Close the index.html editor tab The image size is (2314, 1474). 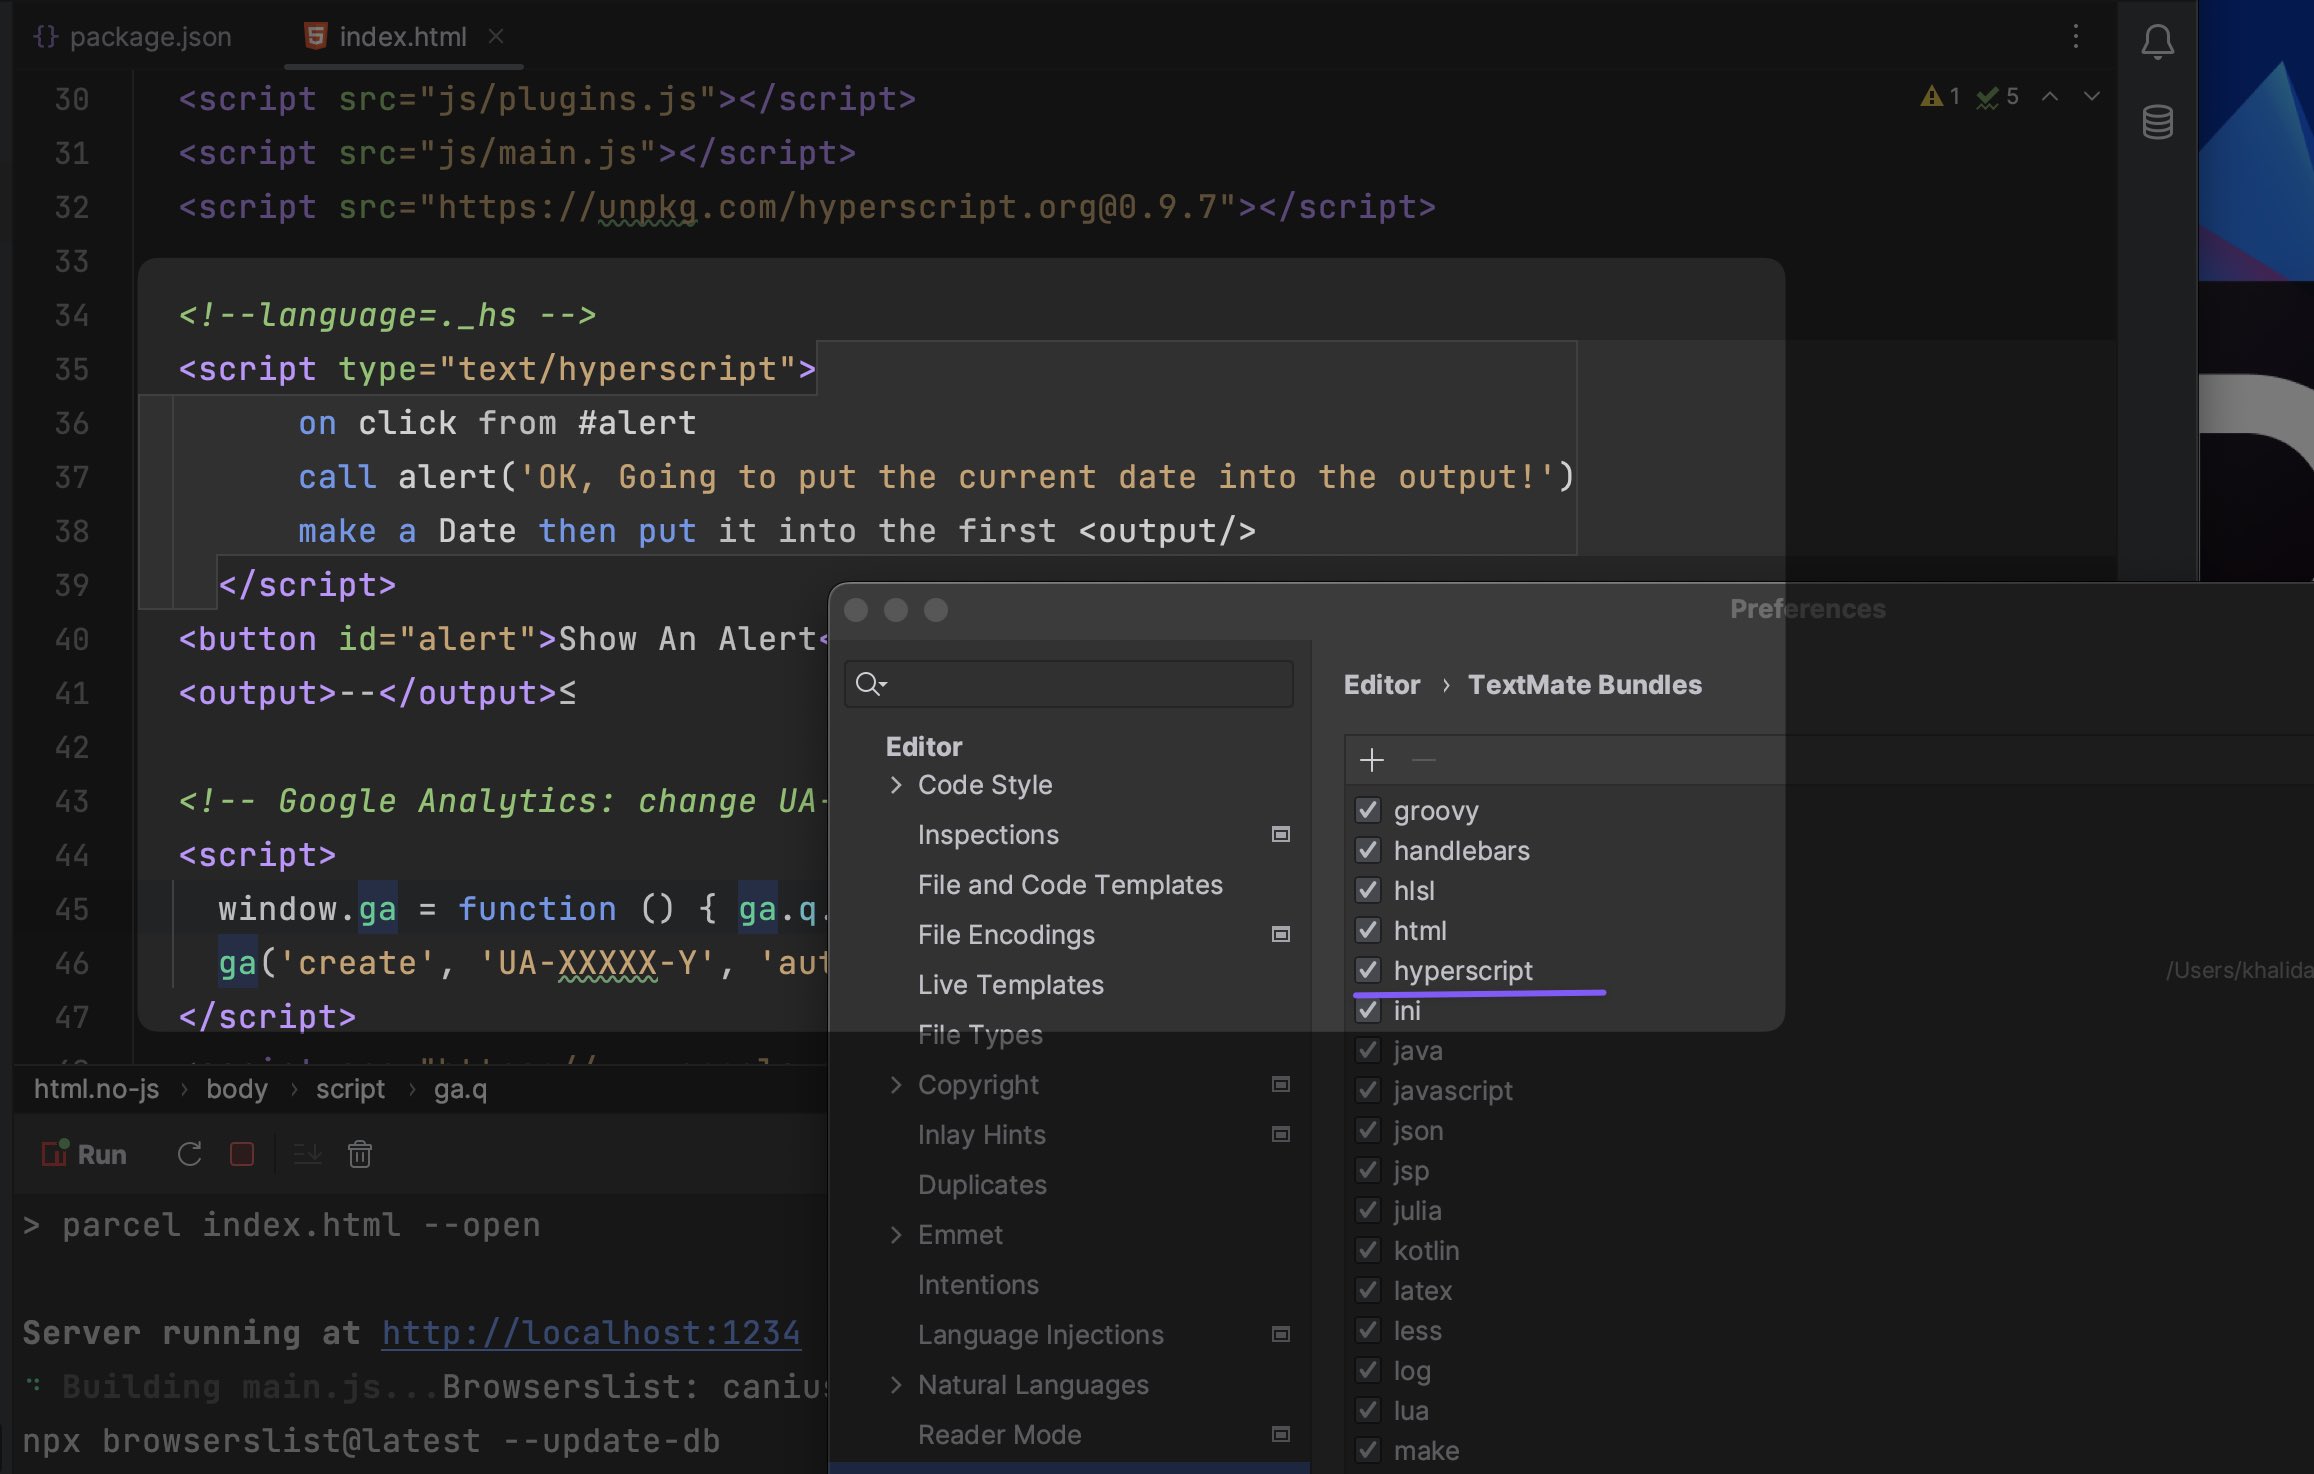point(496,36)
